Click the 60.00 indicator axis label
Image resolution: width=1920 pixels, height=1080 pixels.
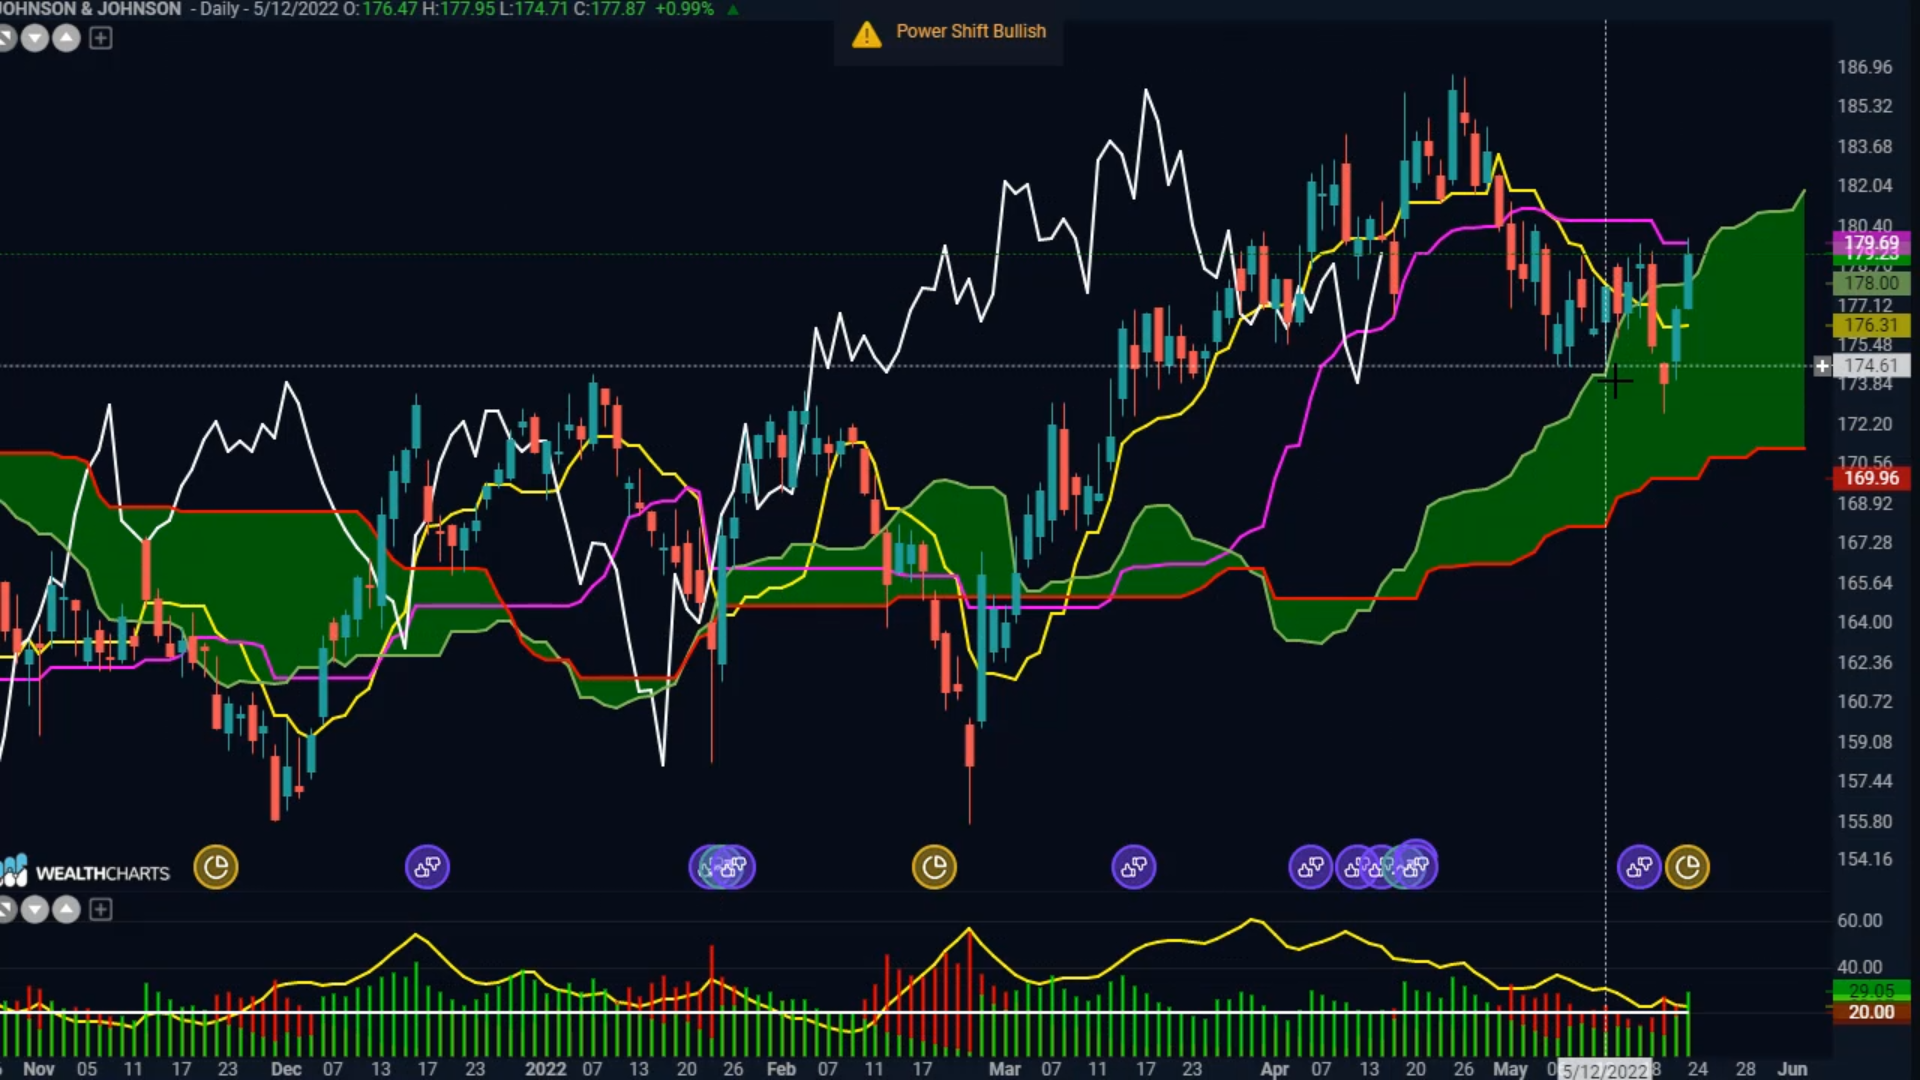pyautogui.click(x=1860, y=920)
